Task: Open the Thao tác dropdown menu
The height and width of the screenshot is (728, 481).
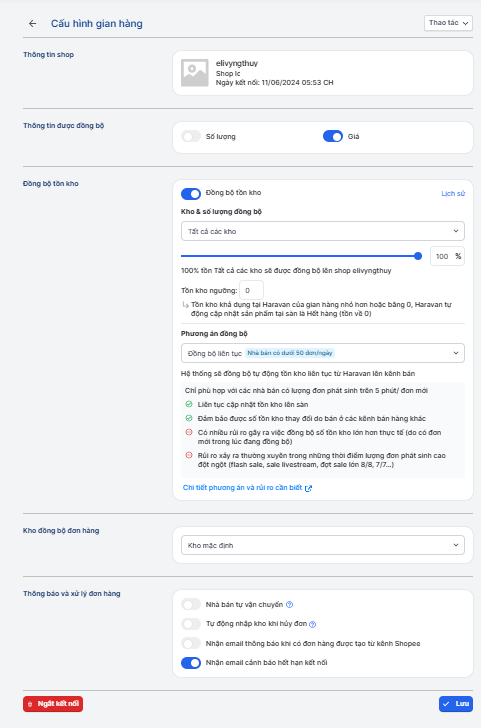Action: point(448,23)
